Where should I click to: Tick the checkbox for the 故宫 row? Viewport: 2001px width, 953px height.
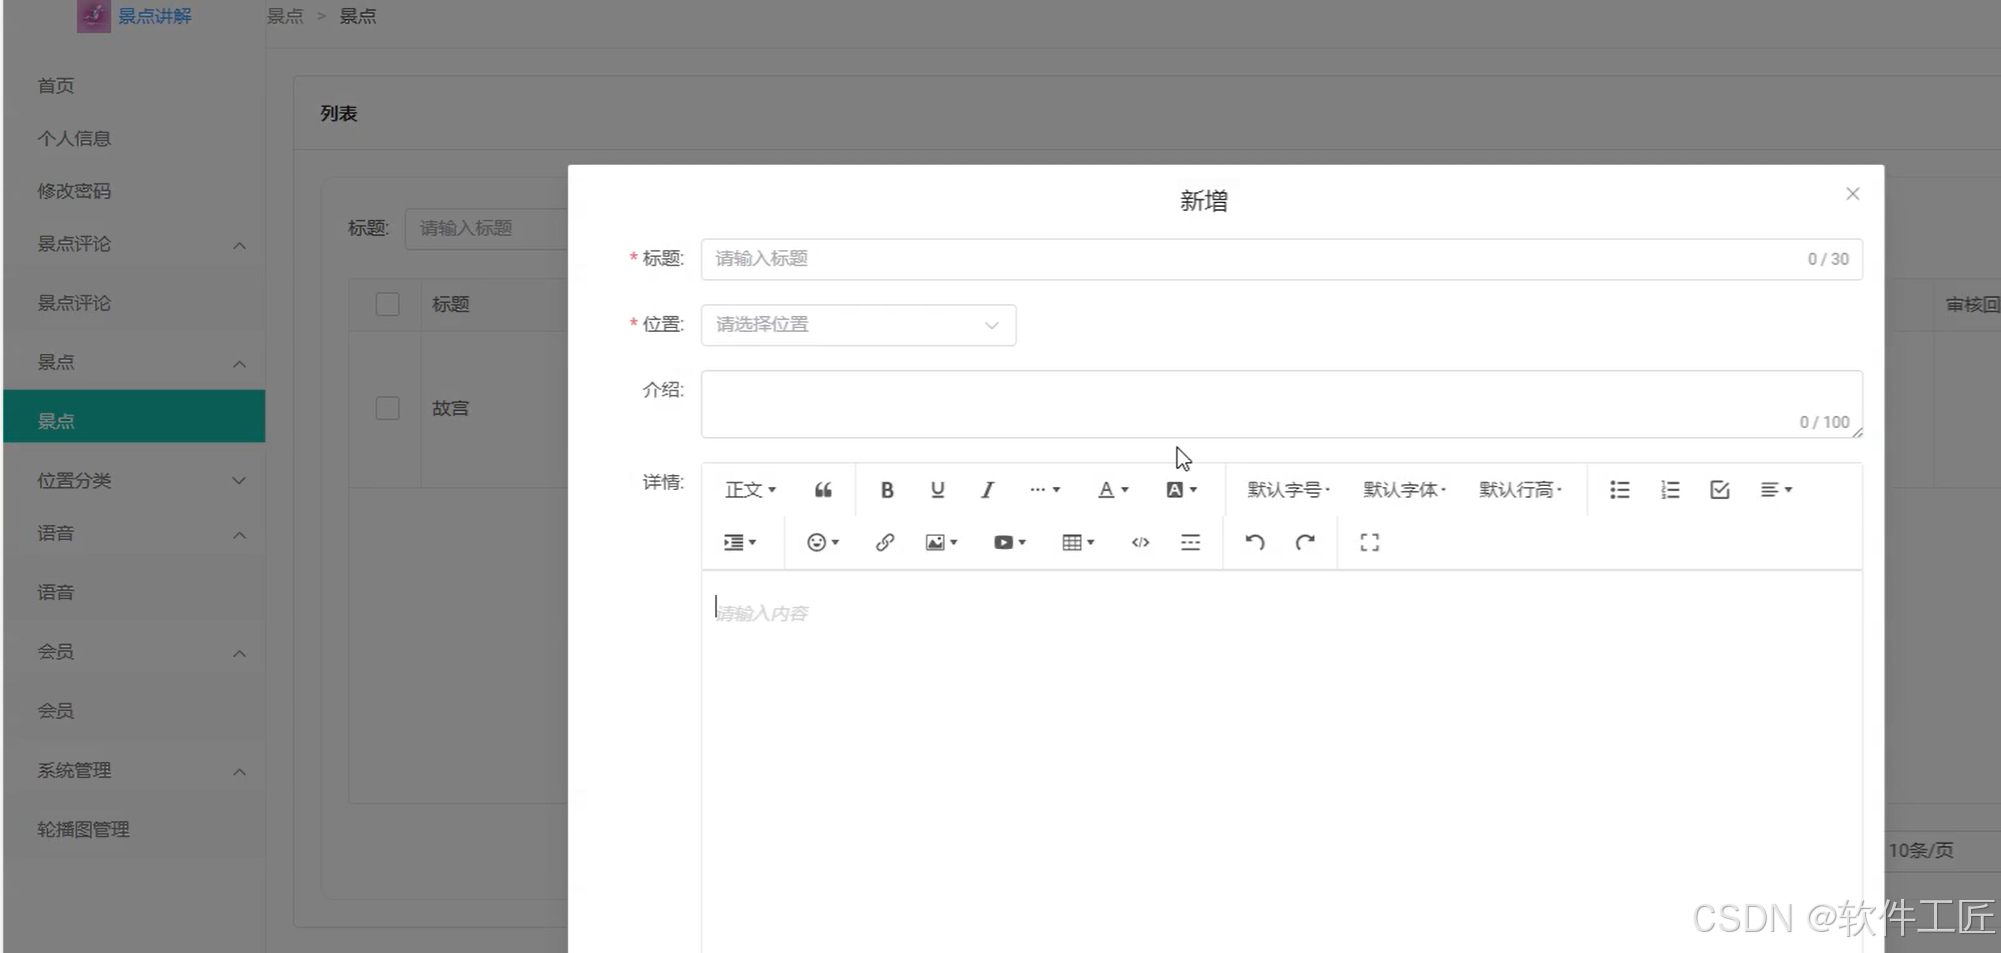(387, 408)
